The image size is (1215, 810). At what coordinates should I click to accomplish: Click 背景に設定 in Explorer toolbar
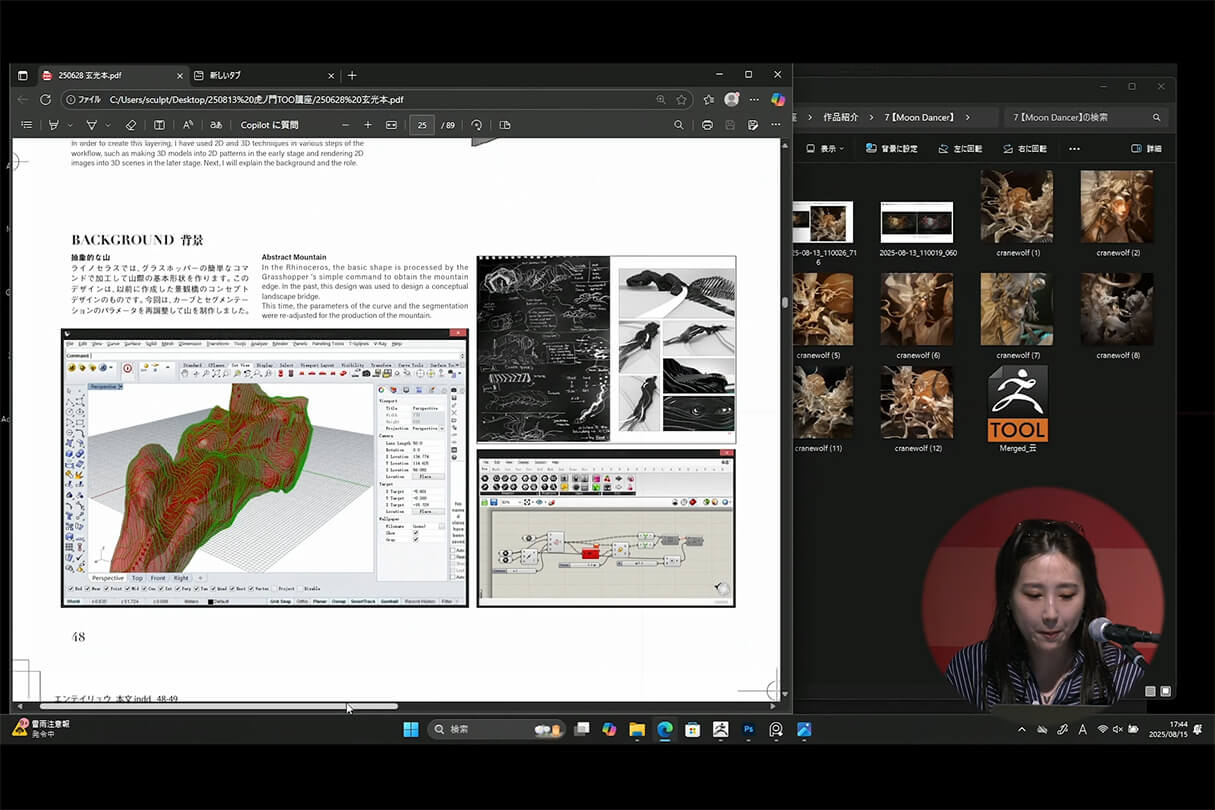tap(891, 148)
